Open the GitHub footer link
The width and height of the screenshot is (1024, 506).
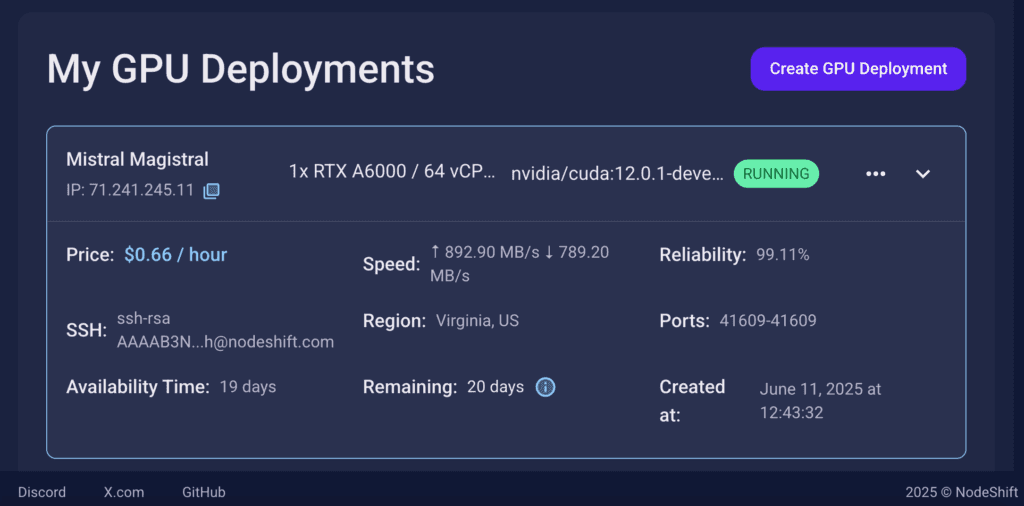[204, 492]
